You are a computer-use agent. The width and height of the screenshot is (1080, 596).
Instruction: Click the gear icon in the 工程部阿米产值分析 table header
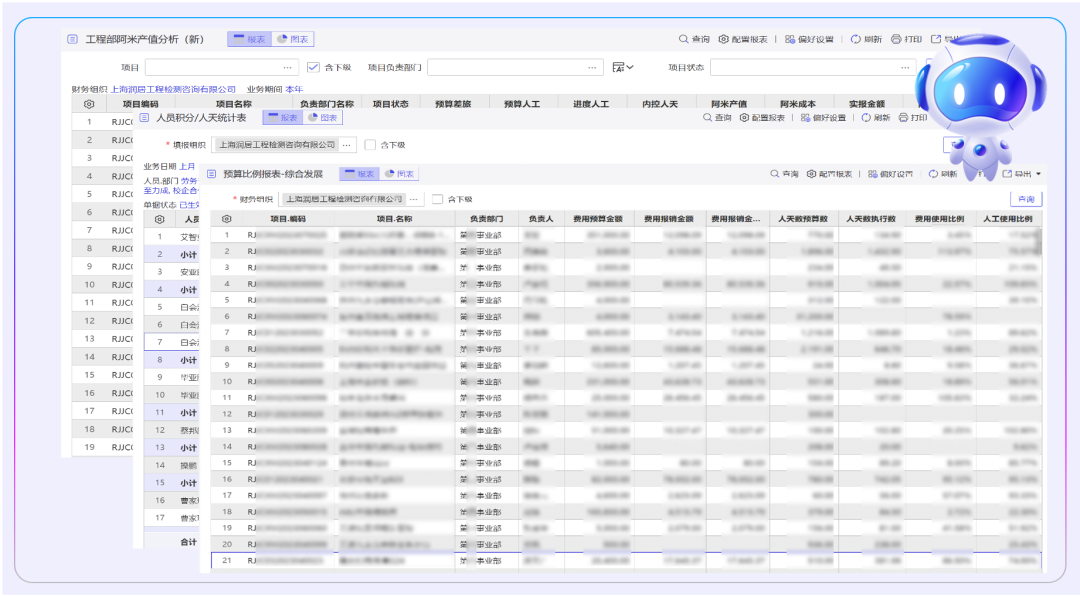(89, 104)
